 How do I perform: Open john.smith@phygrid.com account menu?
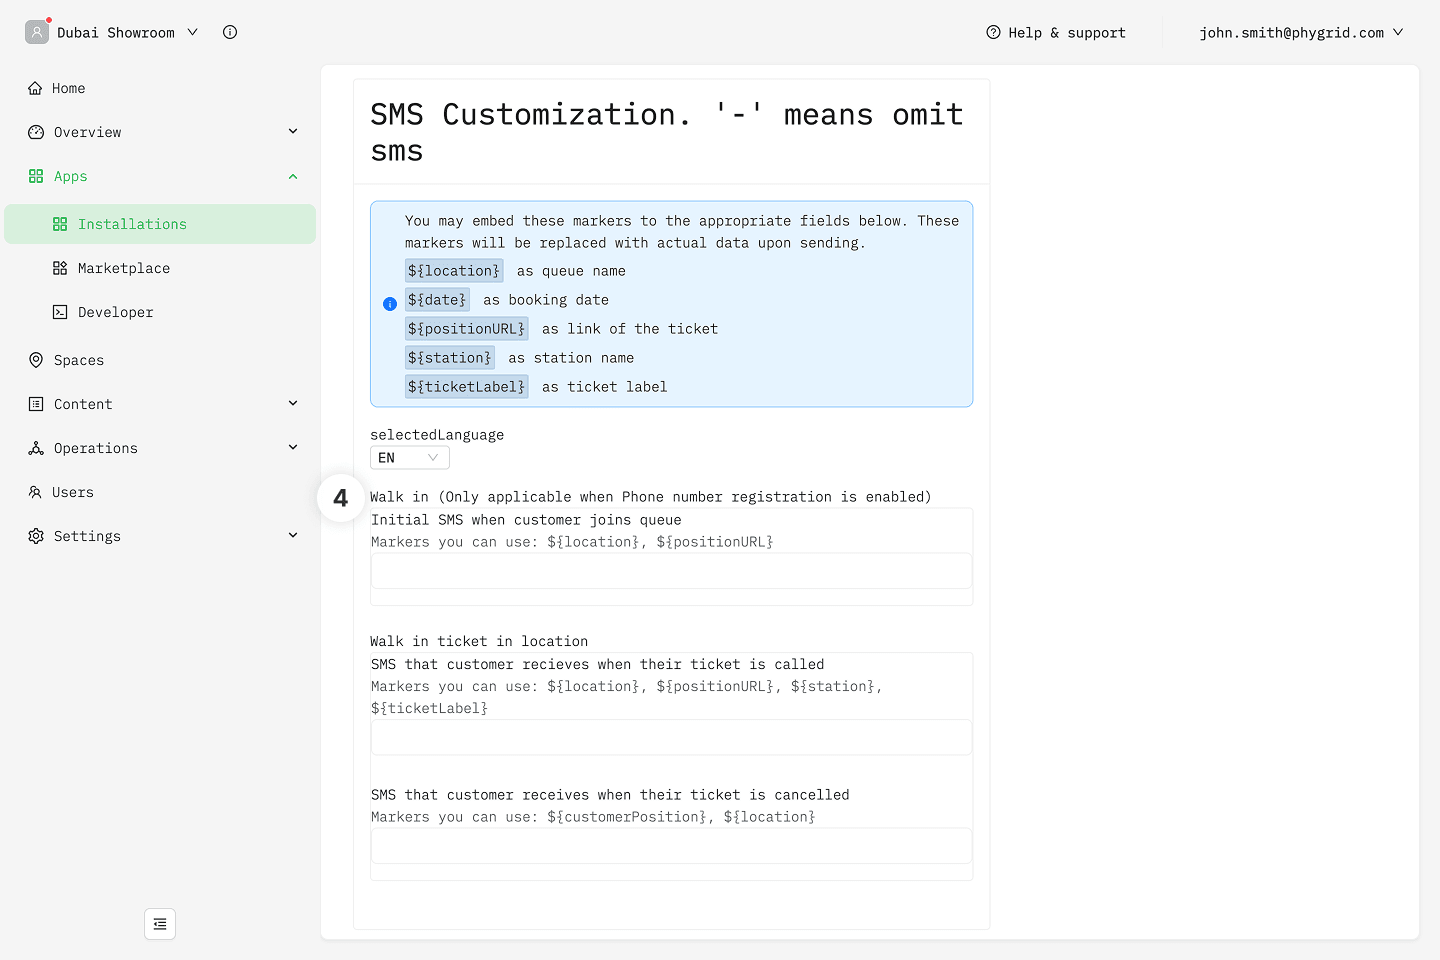click(x=1300, y=32)
